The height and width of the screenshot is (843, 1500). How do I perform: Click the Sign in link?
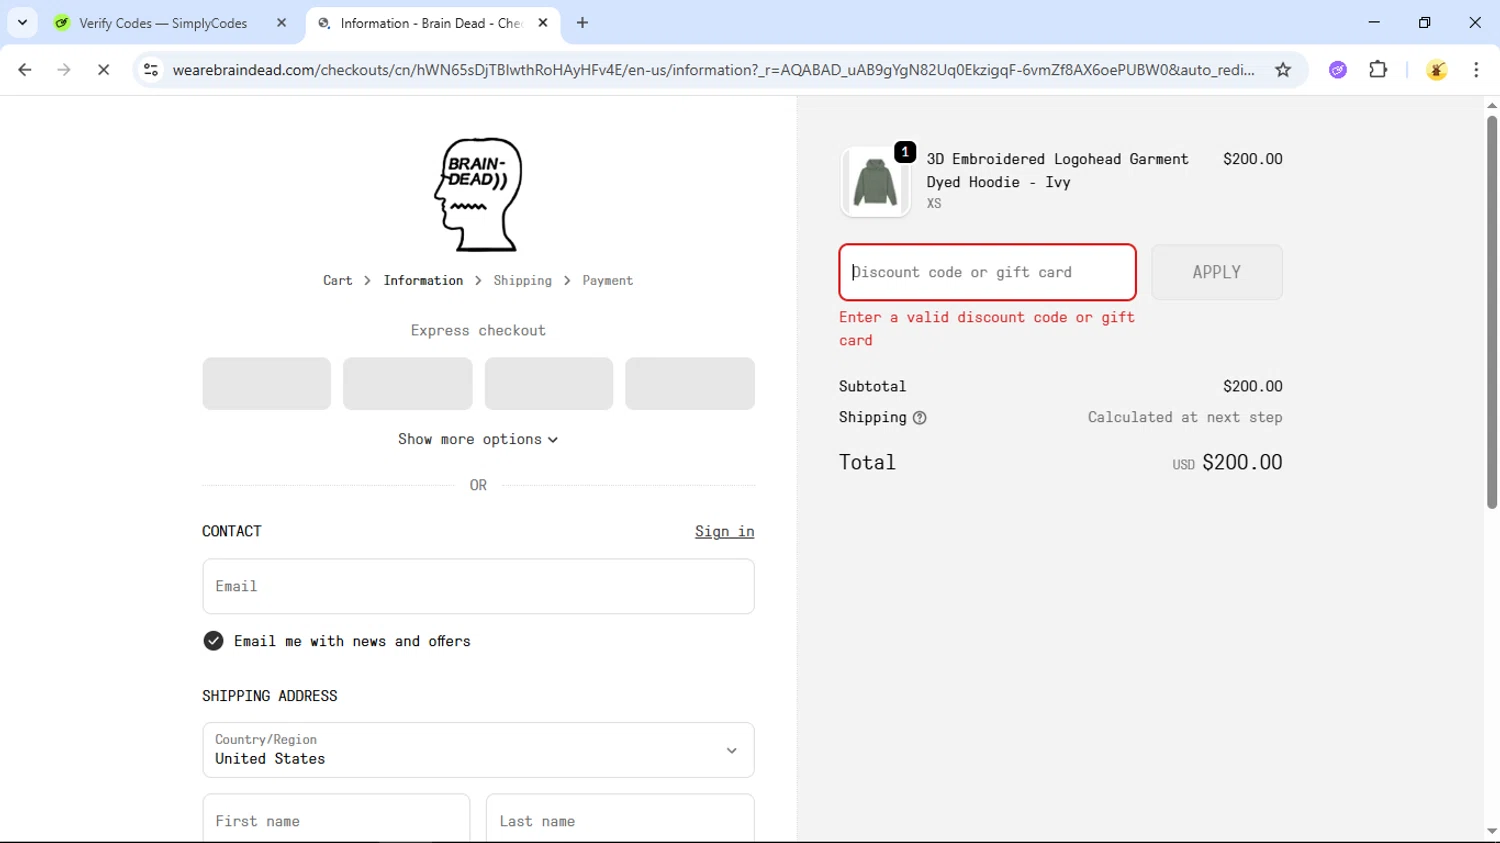click(x=725, y=531)
